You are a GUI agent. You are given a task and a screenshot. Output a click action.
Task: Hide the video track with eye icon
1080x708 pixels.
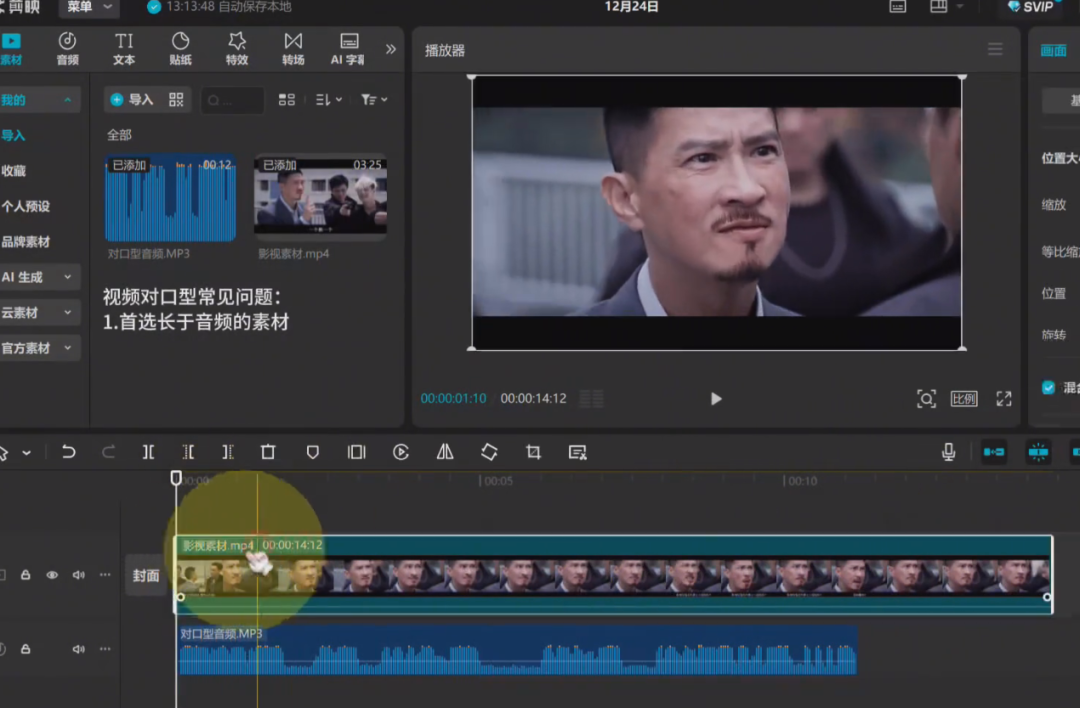[x=52, y=574]
